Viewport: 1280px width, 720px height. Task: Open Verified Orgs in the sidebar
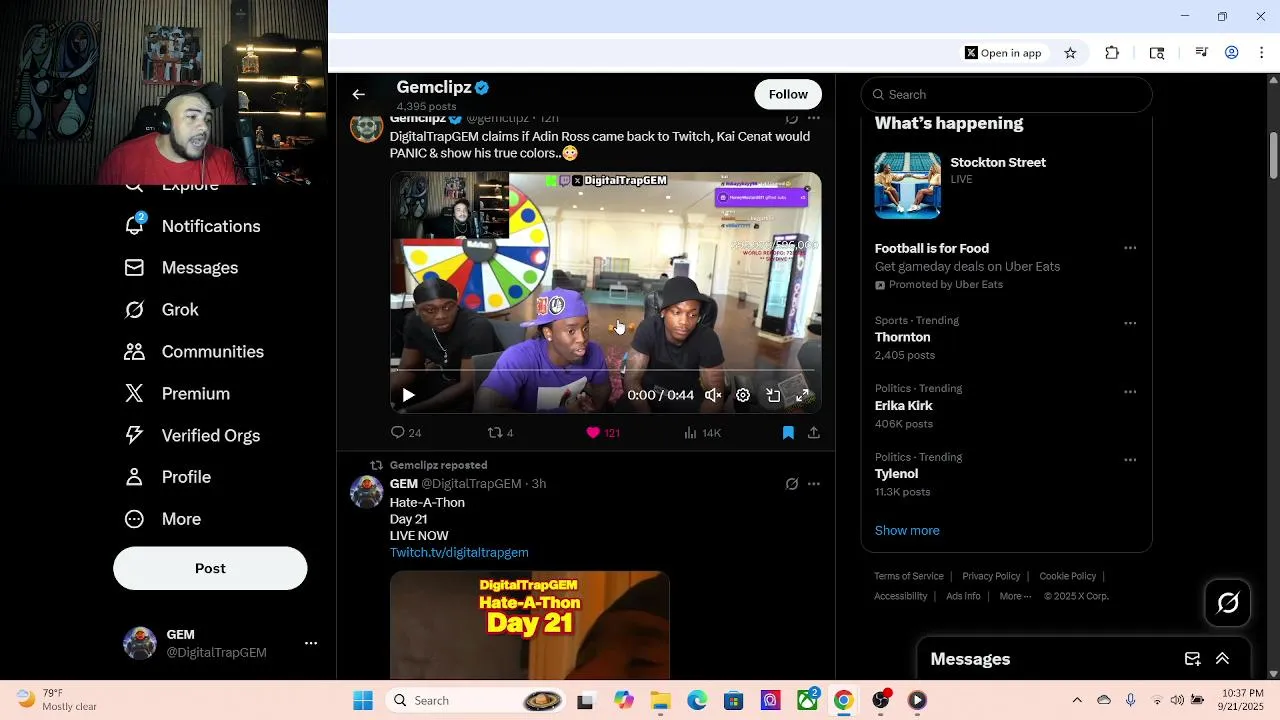[192, 436]
